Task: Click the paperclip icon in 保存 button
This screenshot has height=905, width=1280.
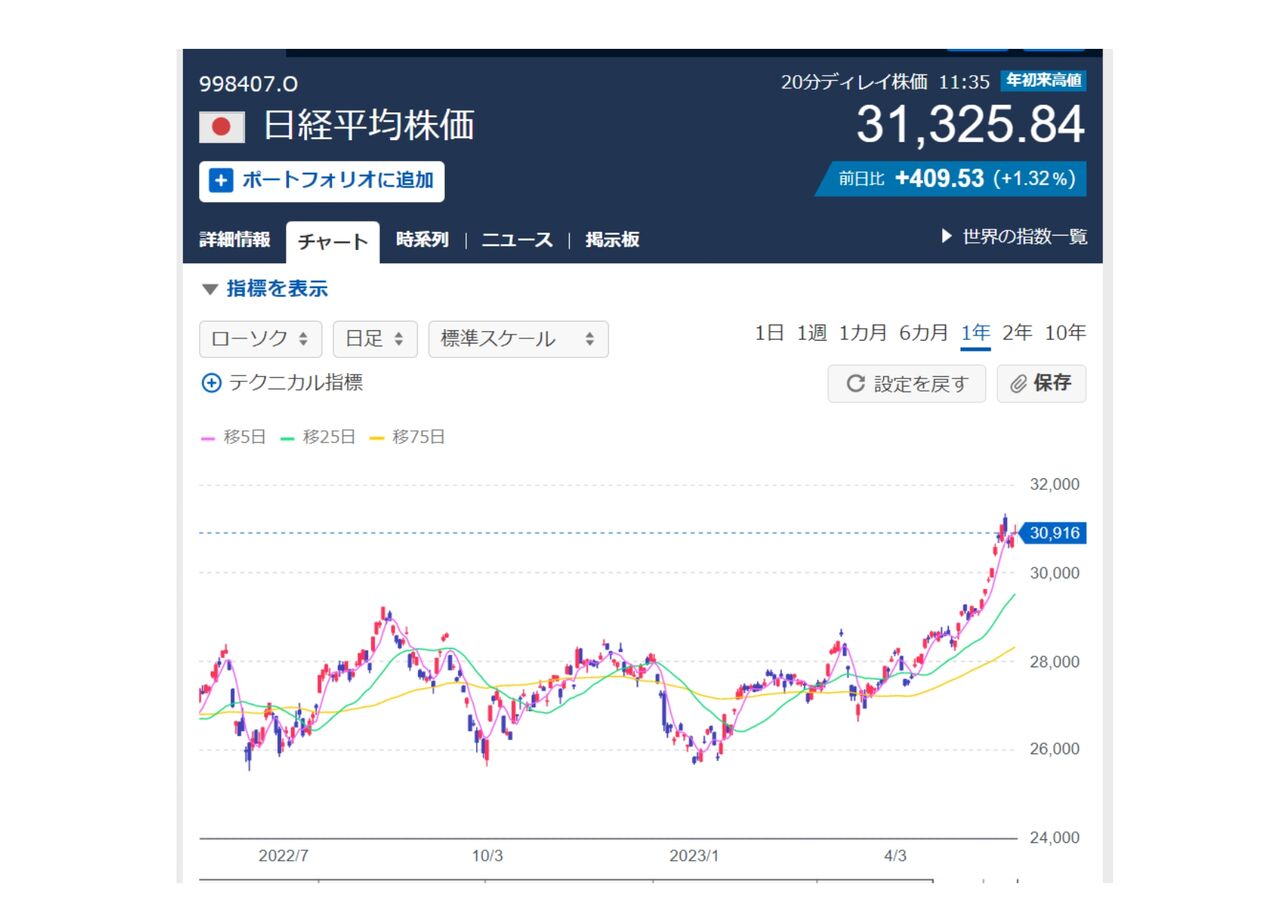Action: point(1018,384)
